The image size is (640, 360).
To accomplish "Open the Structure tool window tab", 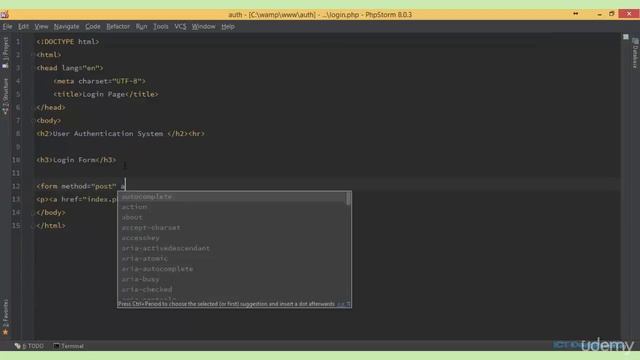I will 5,96.
